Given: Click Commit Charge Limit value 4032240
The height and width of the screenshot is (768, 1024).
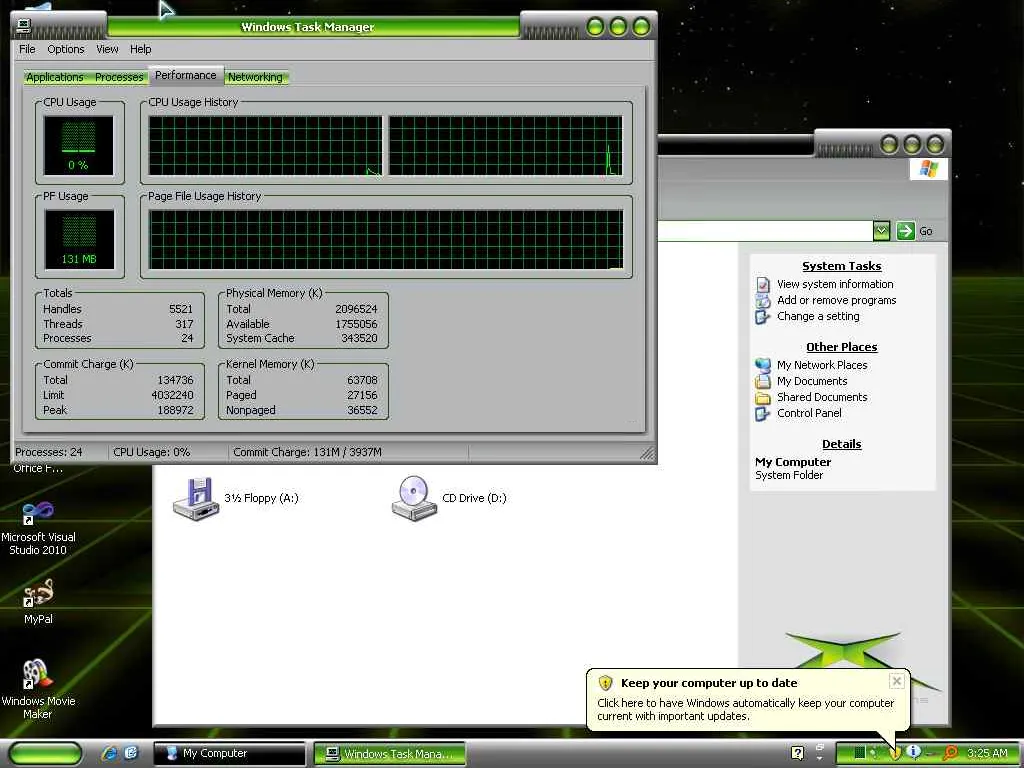Looking at the screenshot, I should coord(172,395).
